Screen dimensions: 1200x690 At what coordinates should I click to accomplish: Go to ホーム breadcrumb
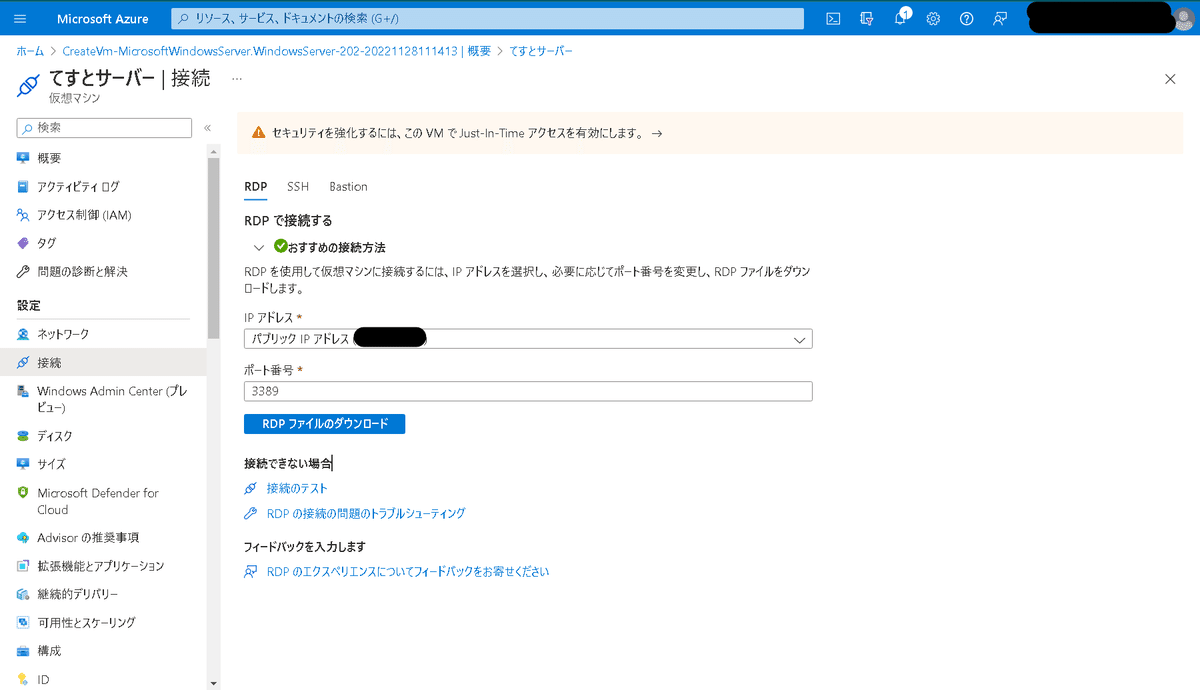tap(30, 50)
